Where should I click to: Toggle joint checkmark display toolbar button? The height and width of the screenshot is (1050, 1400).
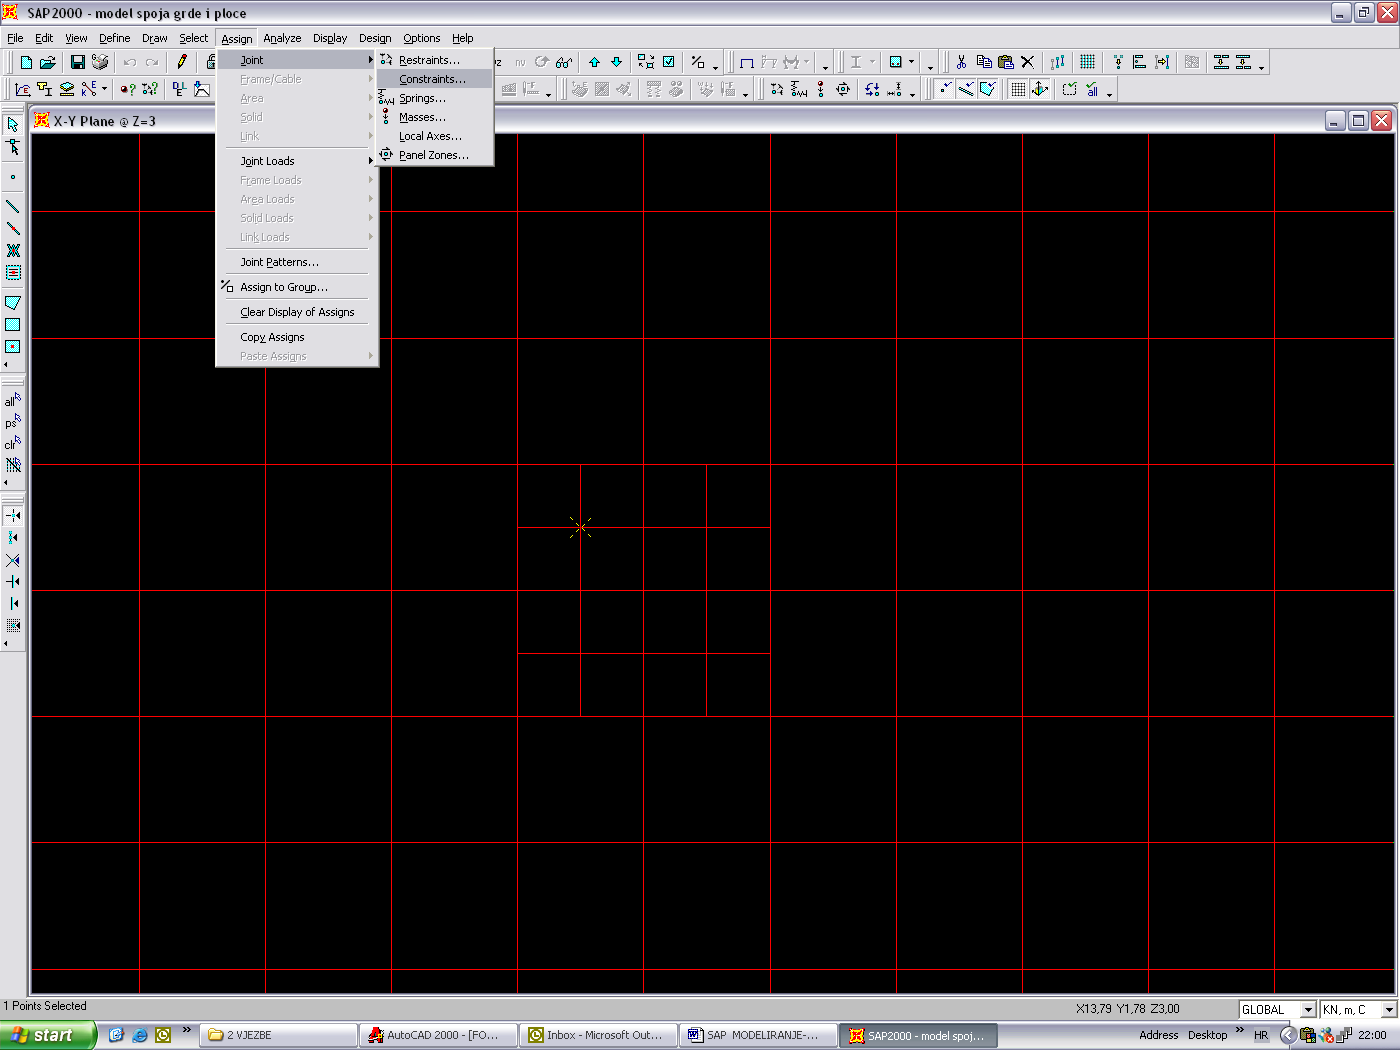tap(944, 90)
